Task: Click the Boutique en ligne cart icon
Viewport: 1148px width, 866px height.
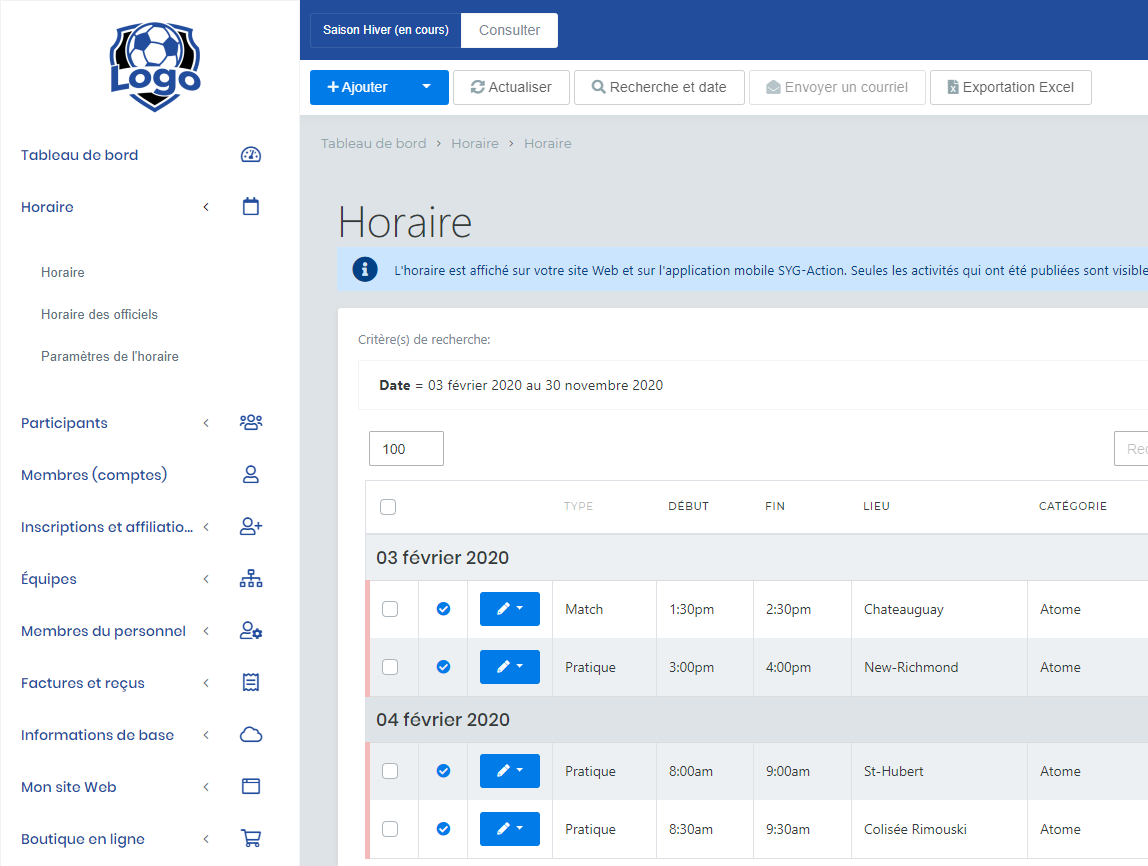Action: click(251, 839)
